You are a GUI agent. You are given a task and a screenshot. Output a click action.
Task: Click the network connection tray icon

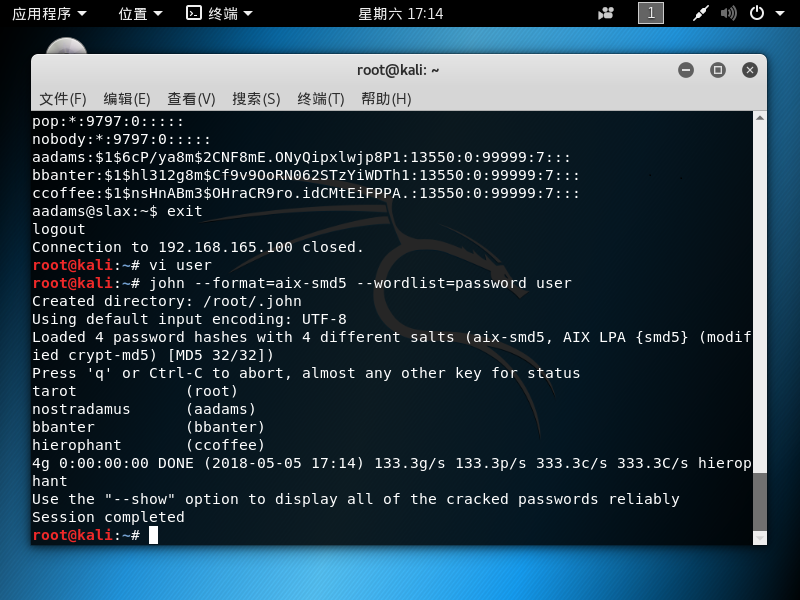click(701, 13)
